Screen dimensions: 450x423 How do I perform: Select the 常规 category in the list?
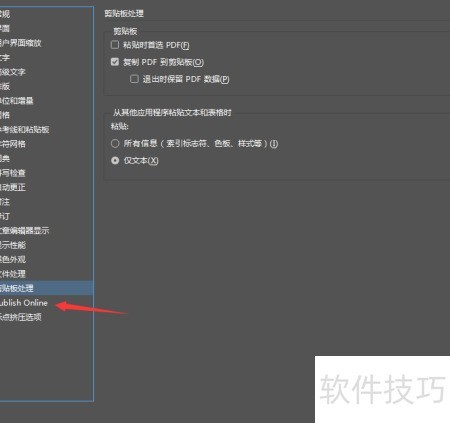(46, 14)
